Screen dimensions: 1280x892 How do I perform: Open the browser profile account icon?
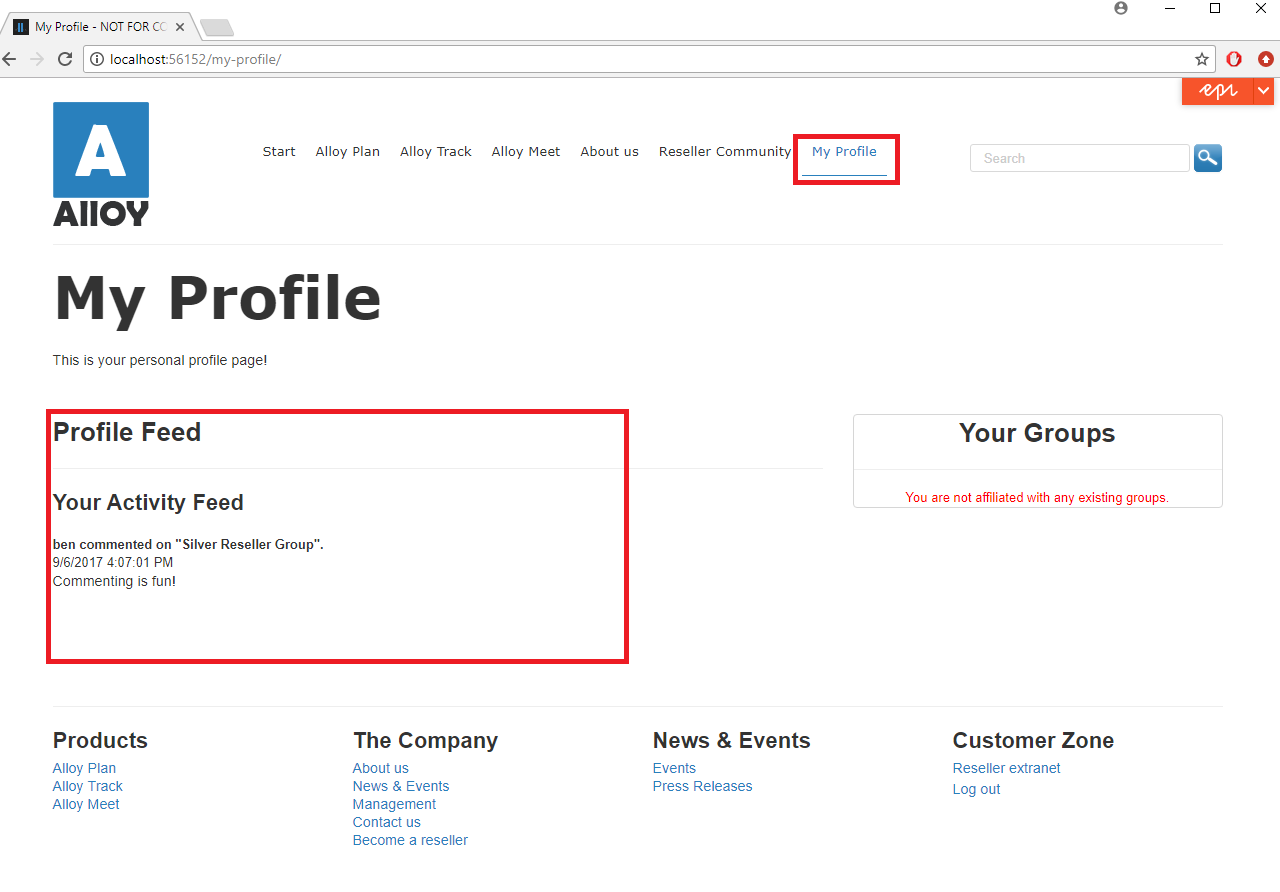[1120, 8]
